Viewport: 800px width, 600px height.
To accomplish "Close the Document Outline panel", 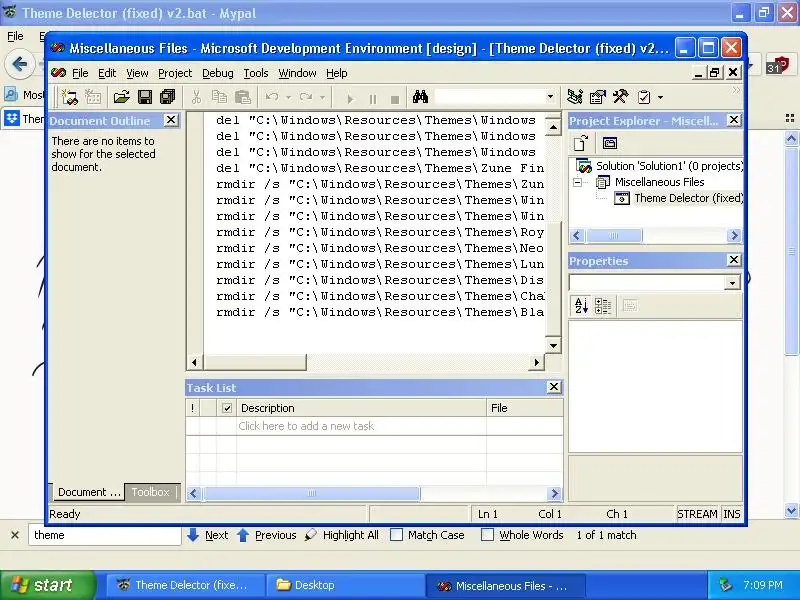I will (170, 120).
